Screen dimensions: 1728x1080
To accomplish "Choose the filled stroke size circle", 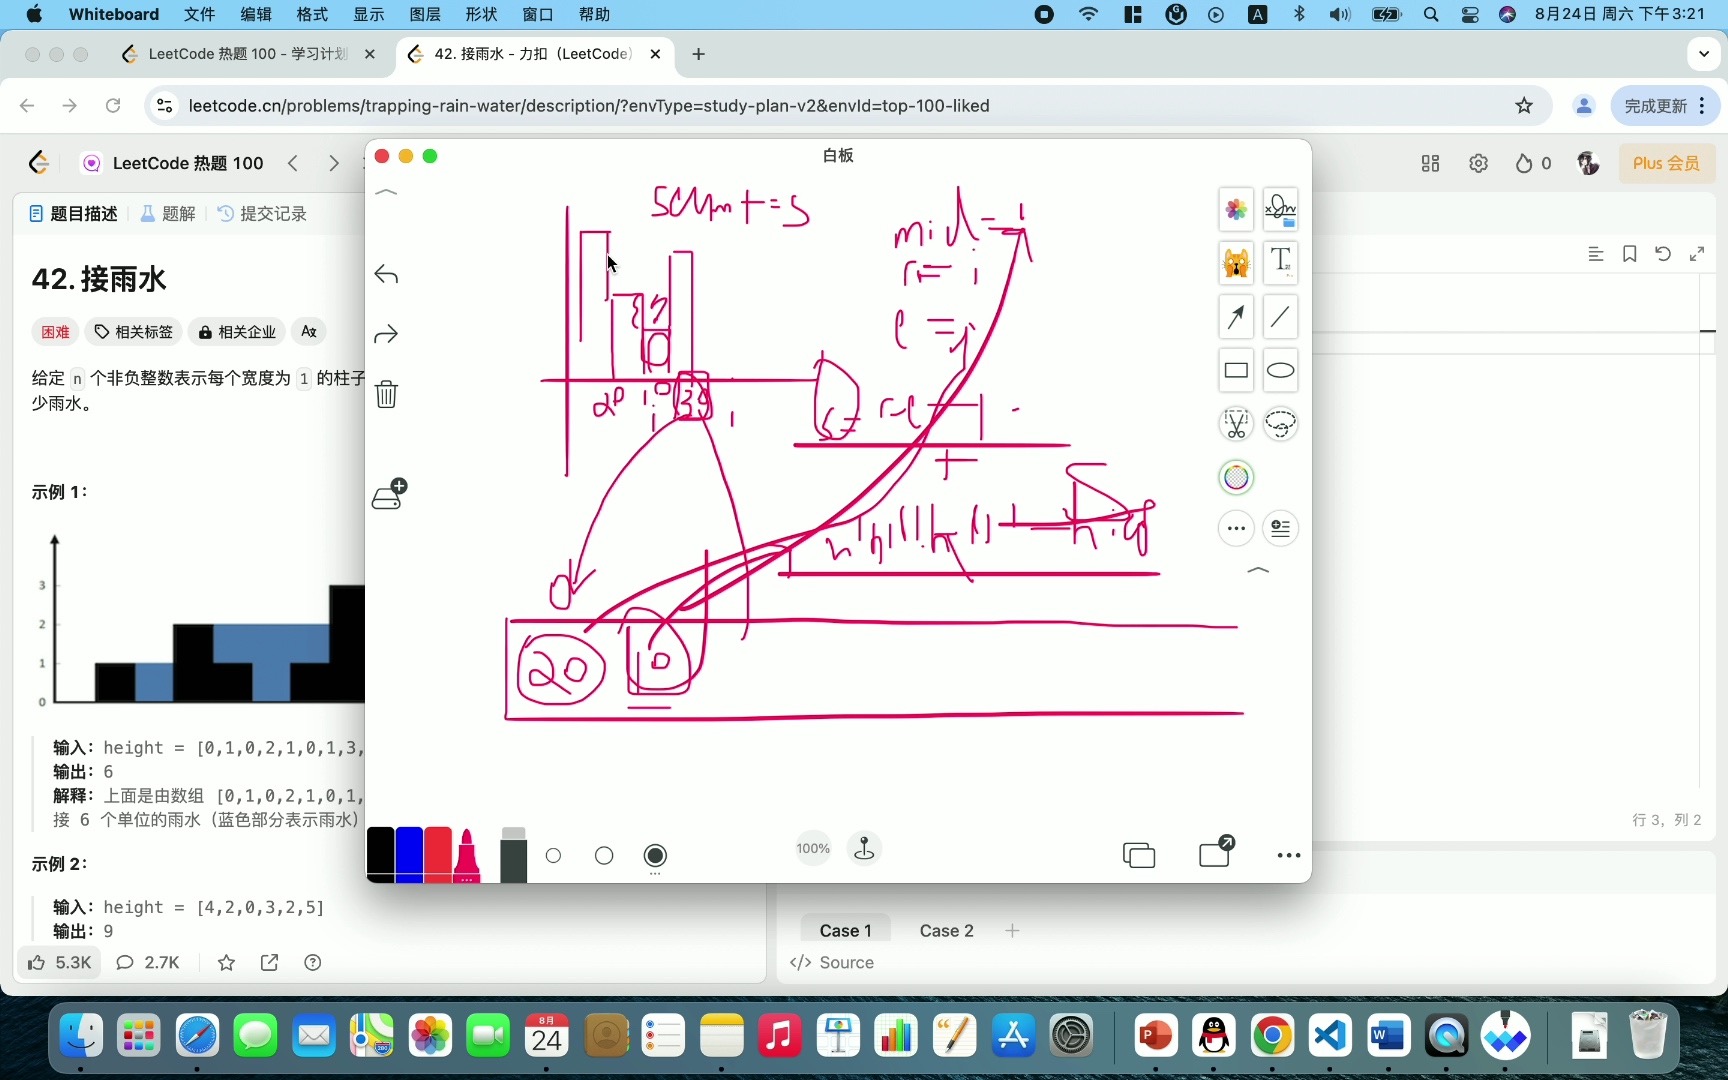I will (655, 856).
